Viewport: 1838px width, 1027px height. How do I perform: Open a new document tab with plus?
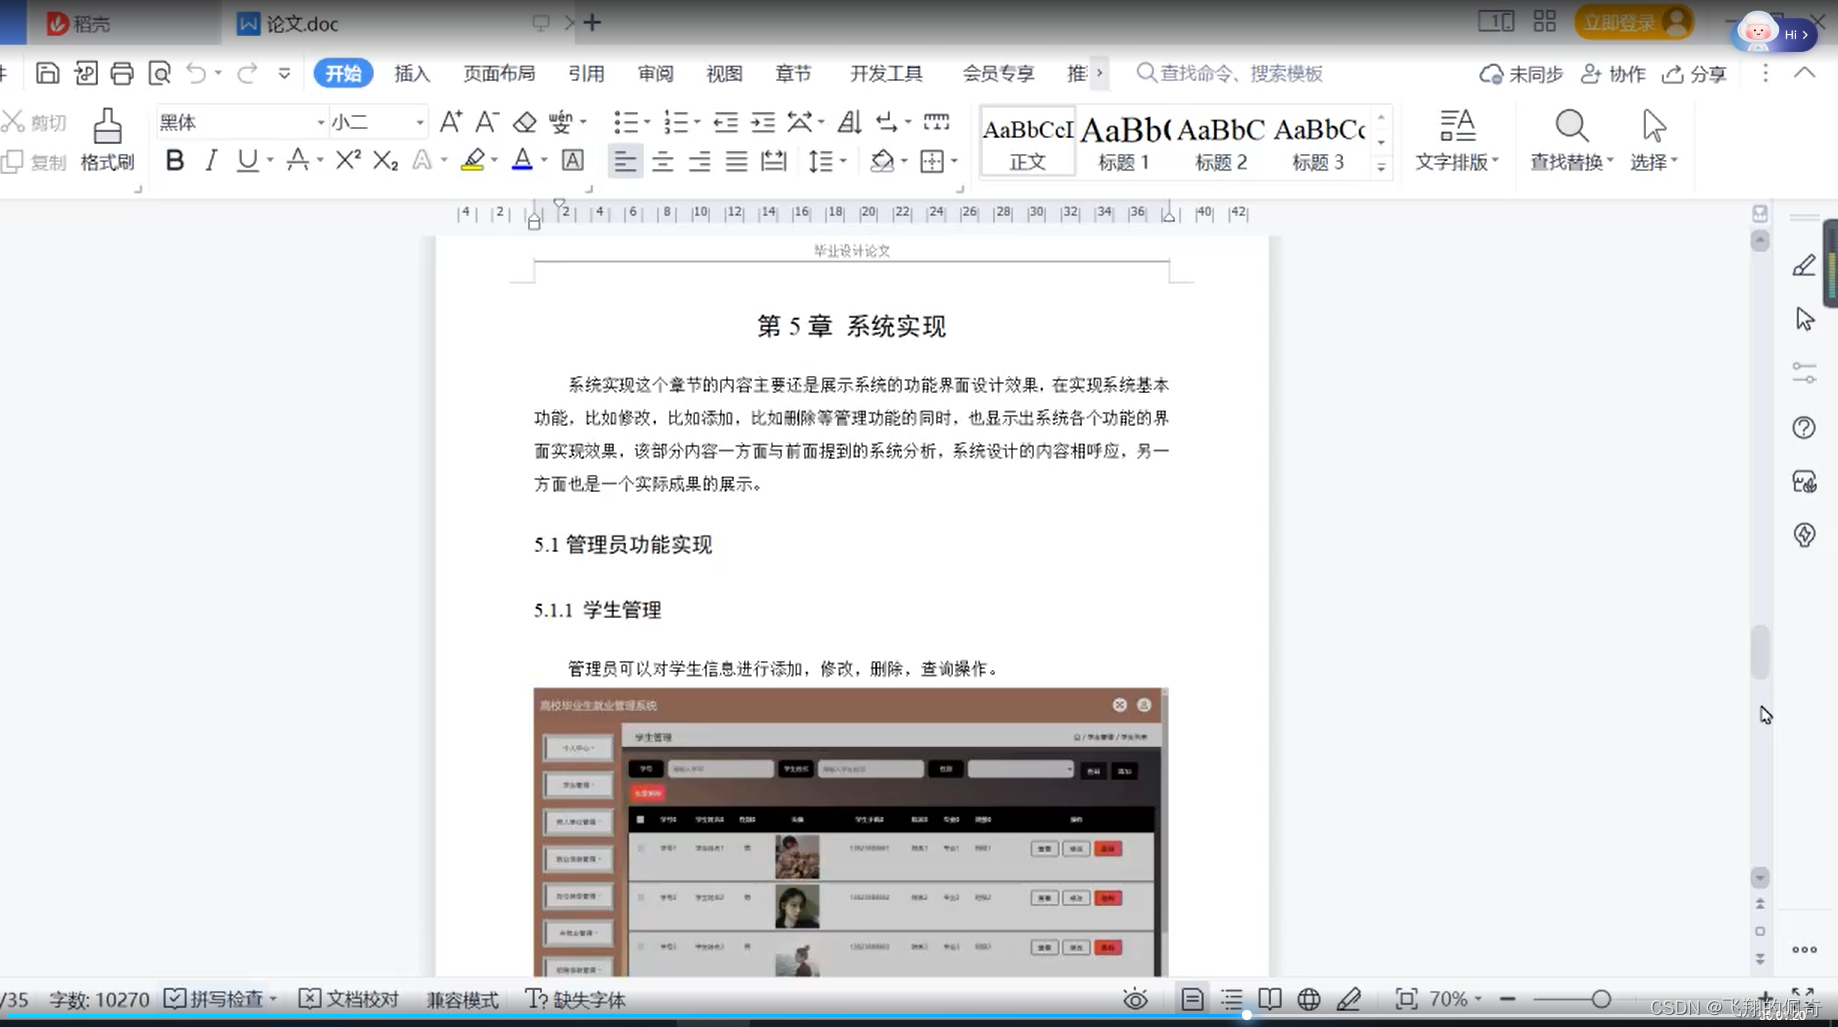tap(592, 22)
